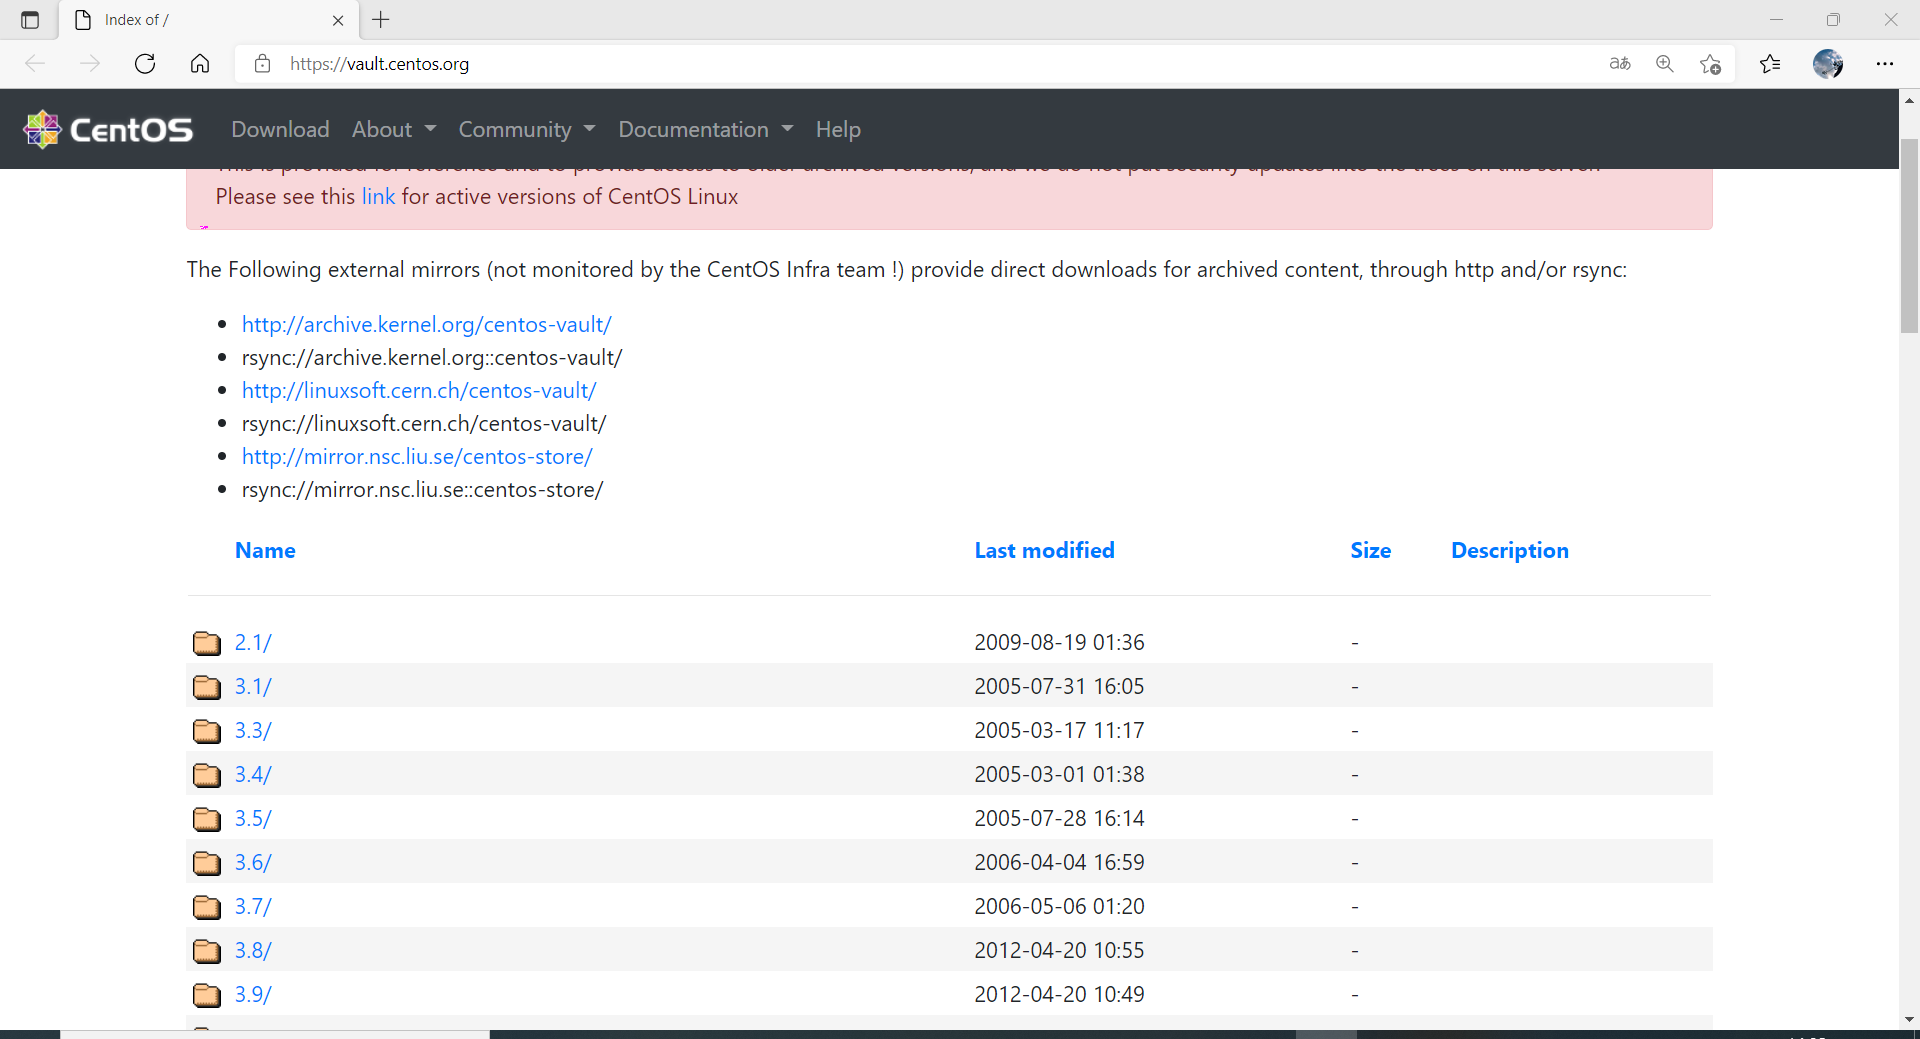Open the 3.5/ directory link

tap(253, 818)
